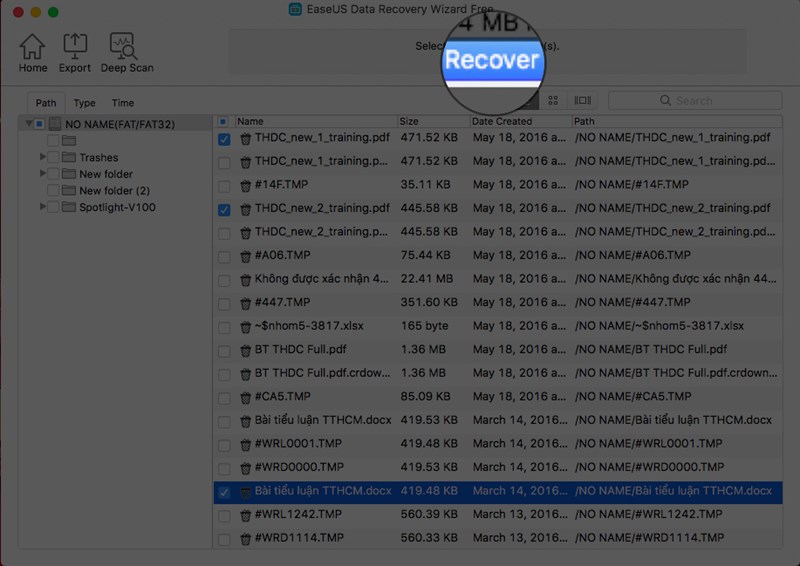Click trash icon beside #14F.TMP

[245, 185]
